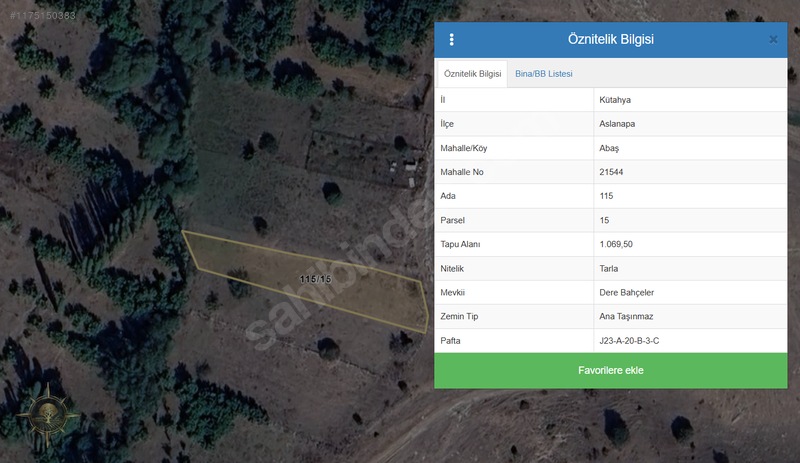Click the Öznitelik Bilgisi header title
Viewport: 800px width, 463px height.
click(610, 40)
